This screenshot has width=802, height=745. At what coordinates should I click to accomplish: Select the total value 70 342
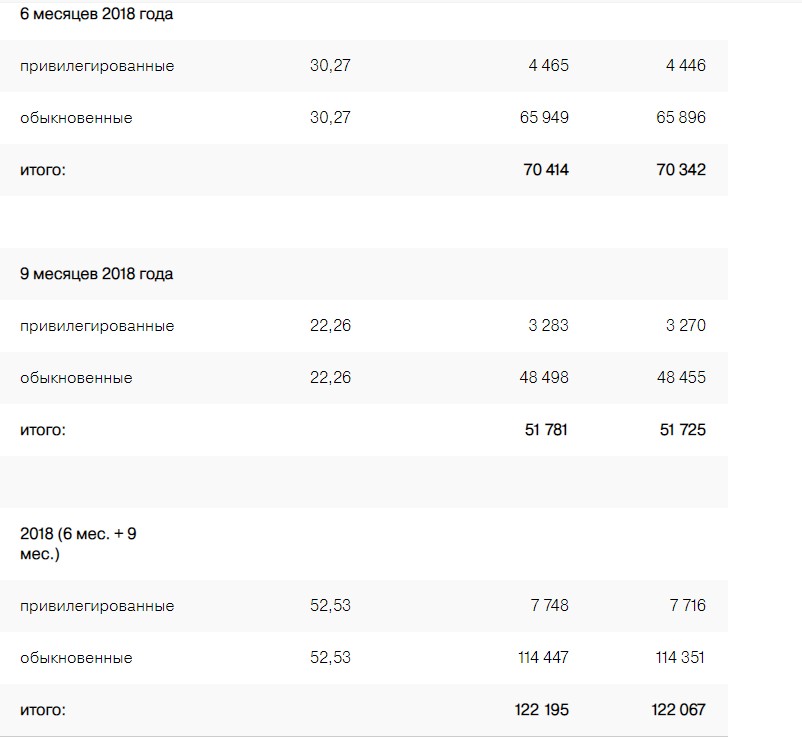[681, 170]
